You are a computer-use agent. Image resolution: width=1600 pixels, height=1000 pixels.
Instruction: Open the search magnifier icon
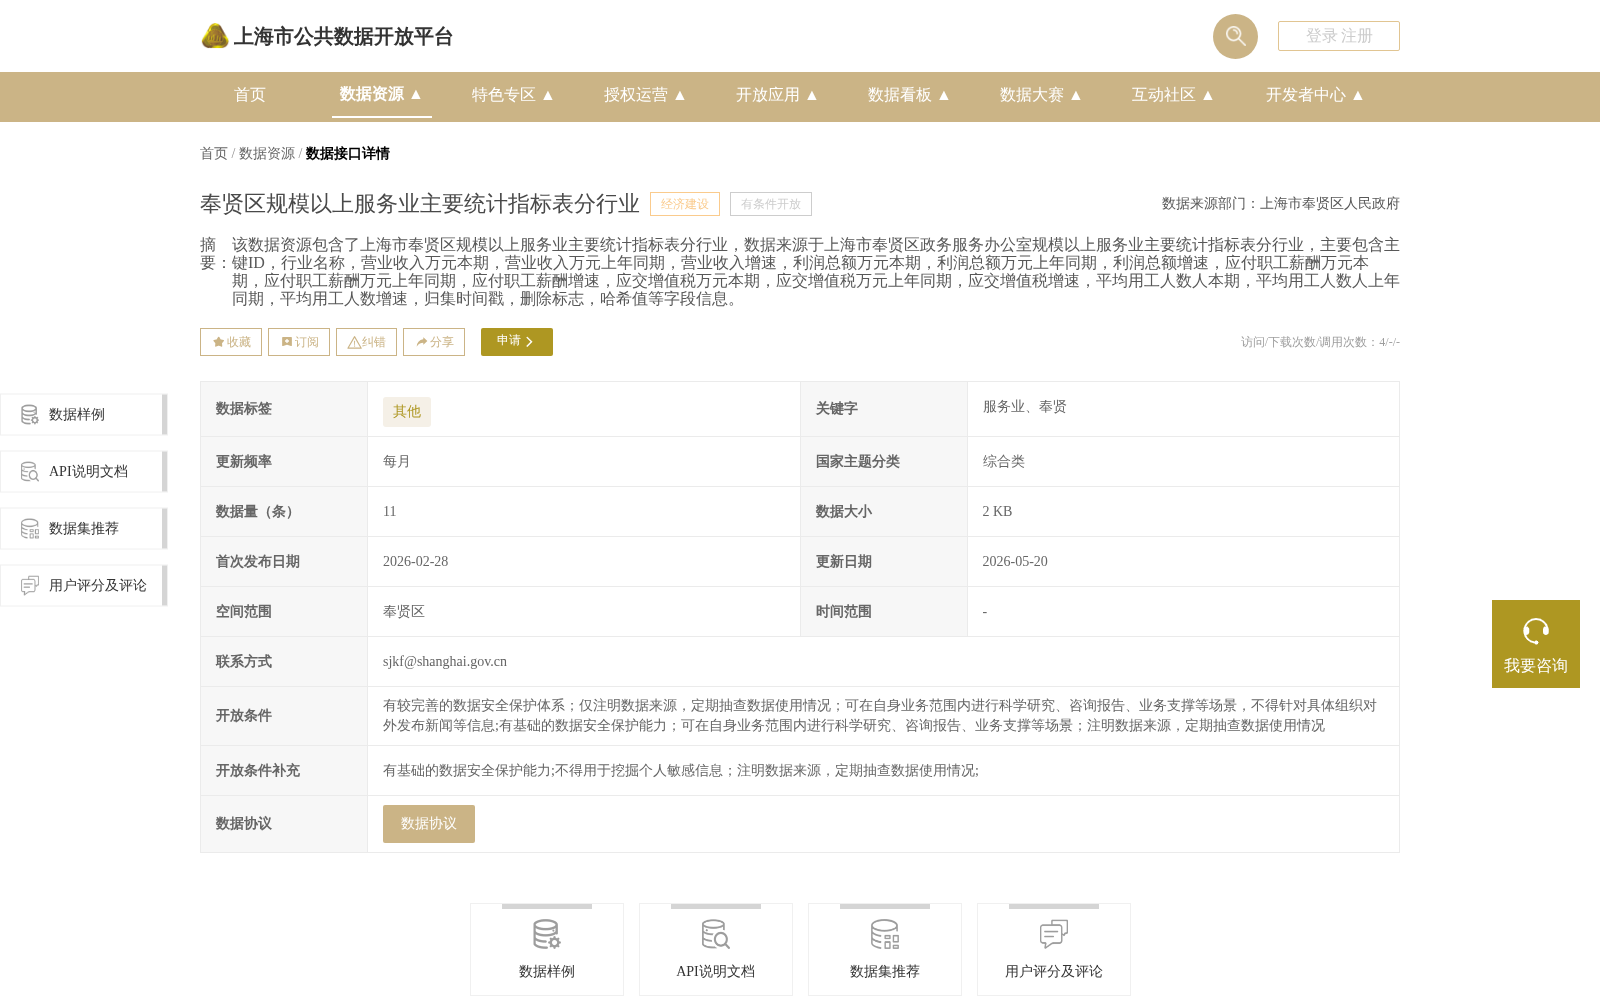click(x=1235, y=36)
